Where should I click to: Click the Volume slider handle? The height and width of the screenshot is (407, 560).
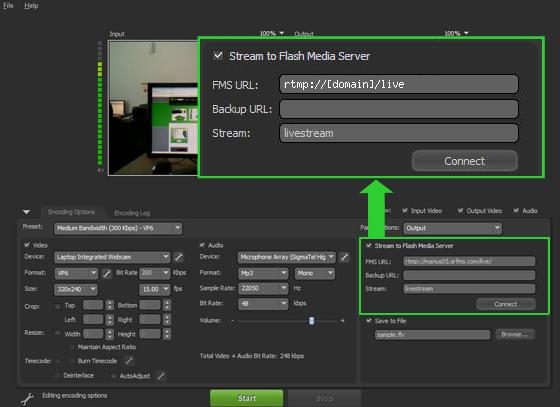click(x=312, y=321)
